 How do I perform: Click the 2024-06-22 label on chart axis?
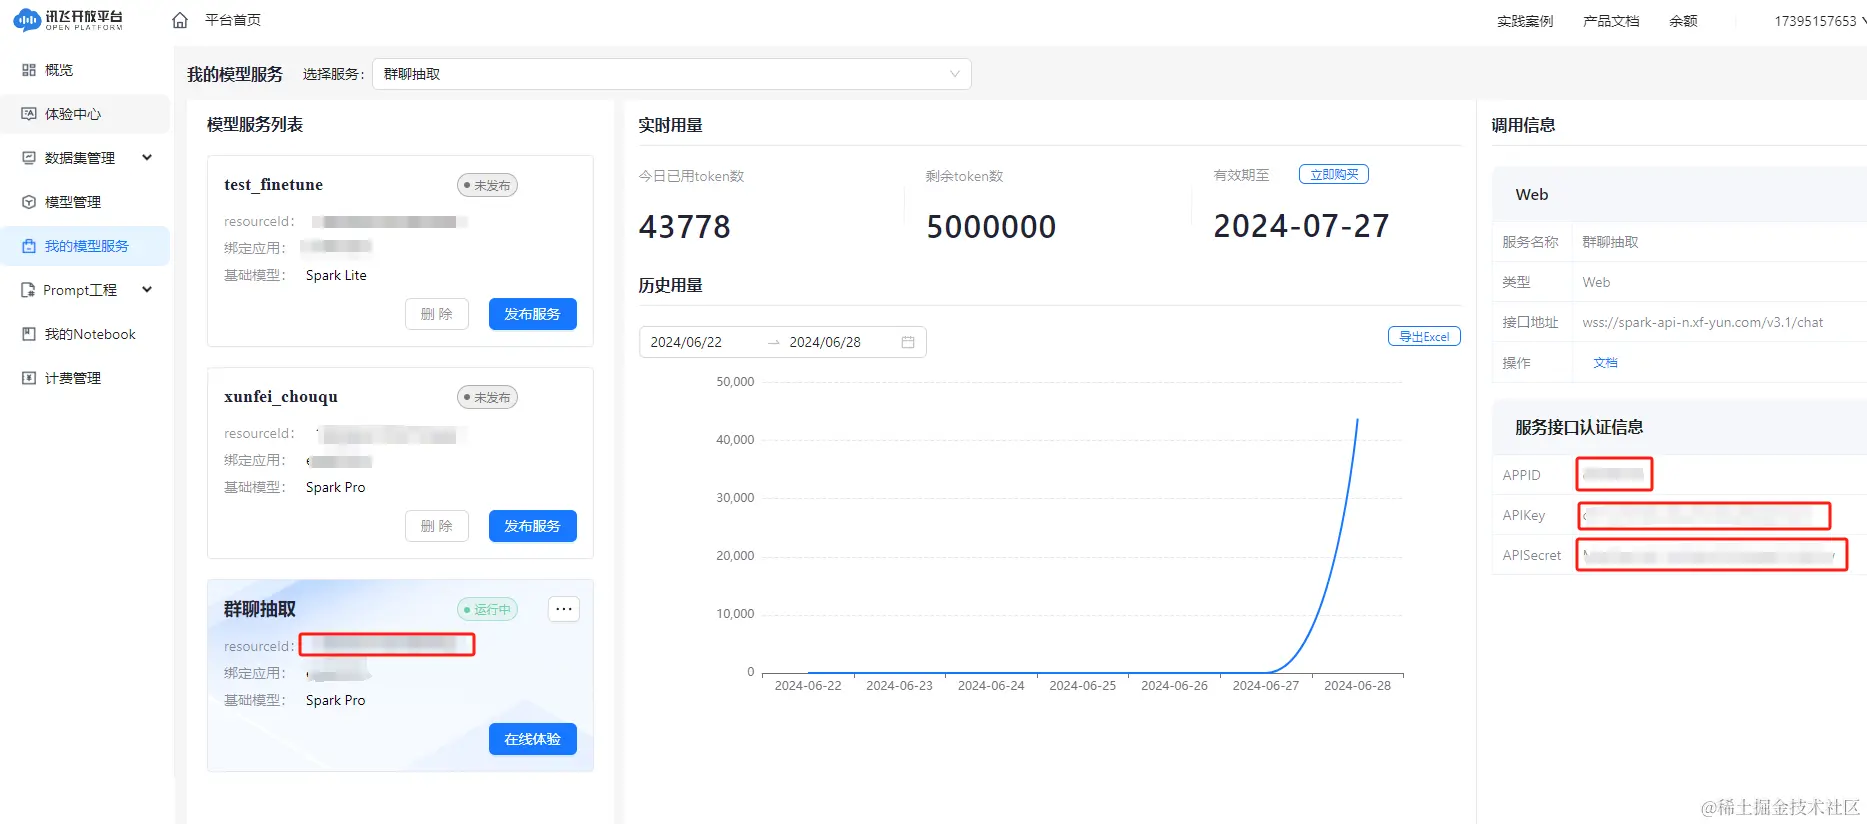click(808, 686)
